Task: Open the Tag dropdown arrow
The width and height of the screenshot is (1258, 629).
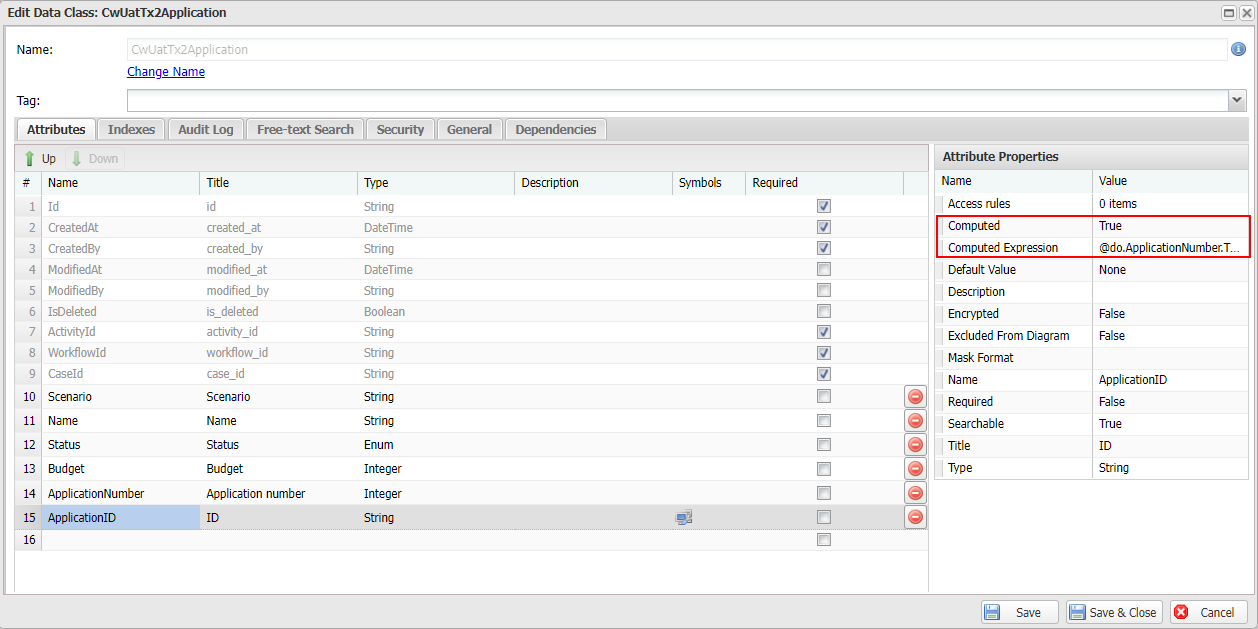Action: pos(1237,100)
